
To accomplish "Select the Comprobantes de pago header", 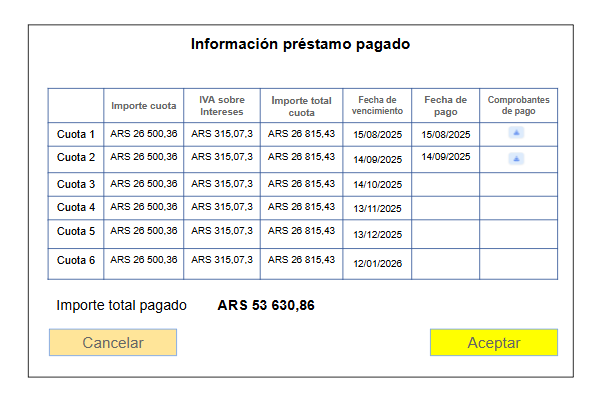I will pos(518,106).
